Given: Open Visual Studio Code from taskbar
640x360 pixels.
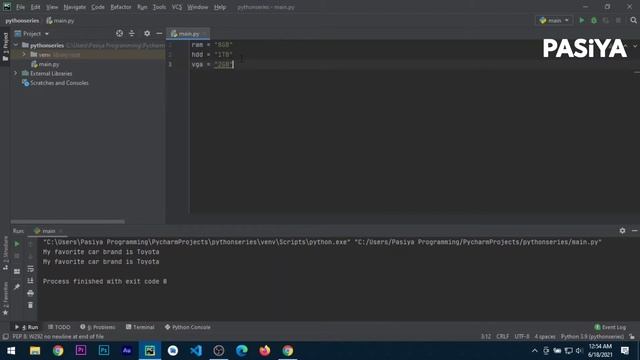Looking at the screenshot, I should [196, 351].
